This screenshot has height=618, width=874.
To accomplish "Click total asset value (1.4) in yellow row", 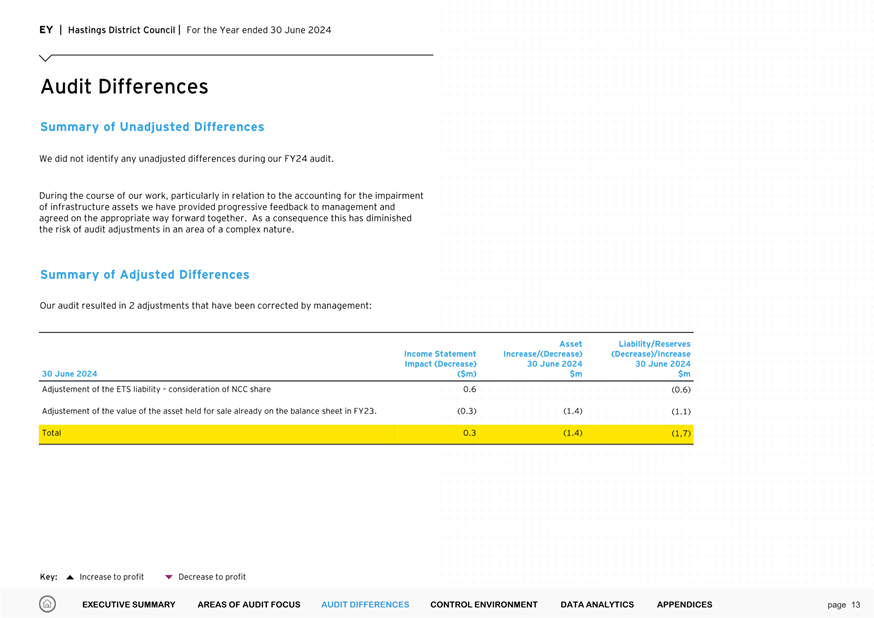I will [572, 433].
